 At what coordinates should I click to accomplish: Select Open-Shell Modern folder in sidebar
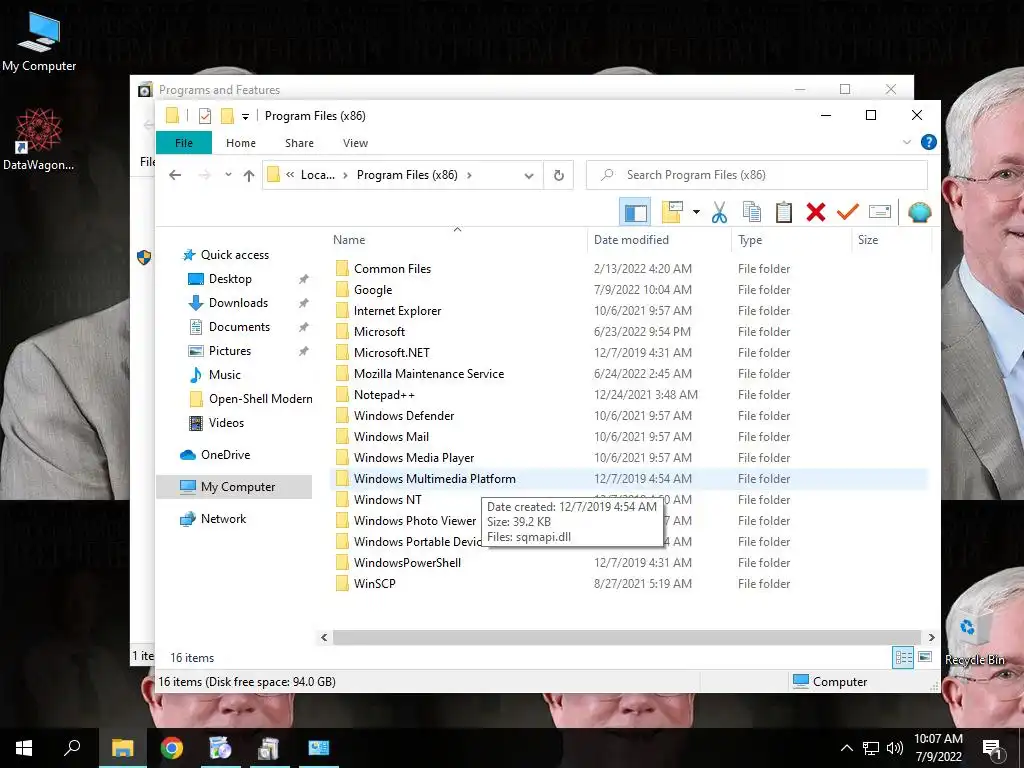(260, 399)
